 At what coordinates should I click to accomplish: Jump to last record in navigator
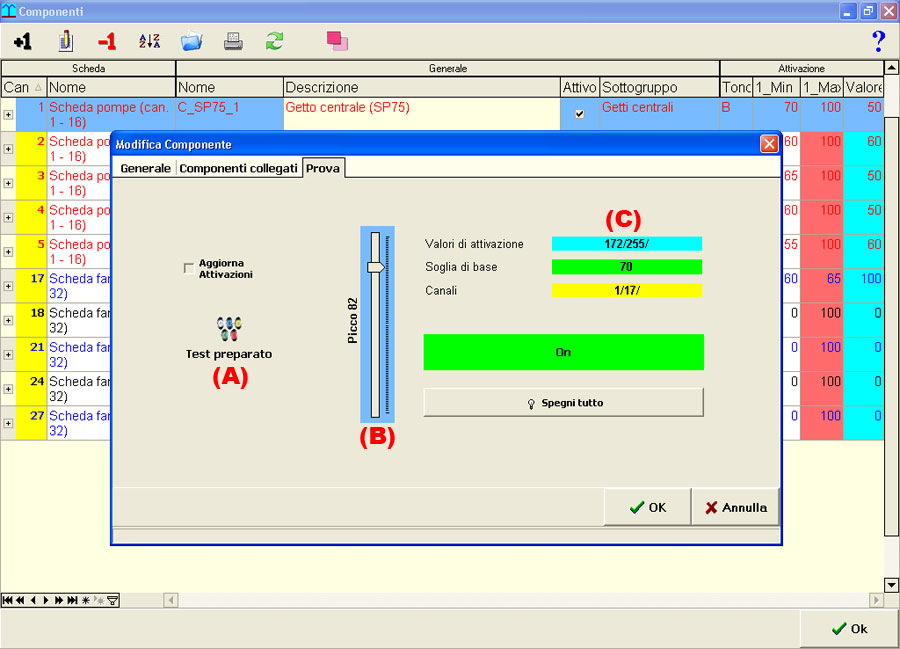click(x=72, y=600)
